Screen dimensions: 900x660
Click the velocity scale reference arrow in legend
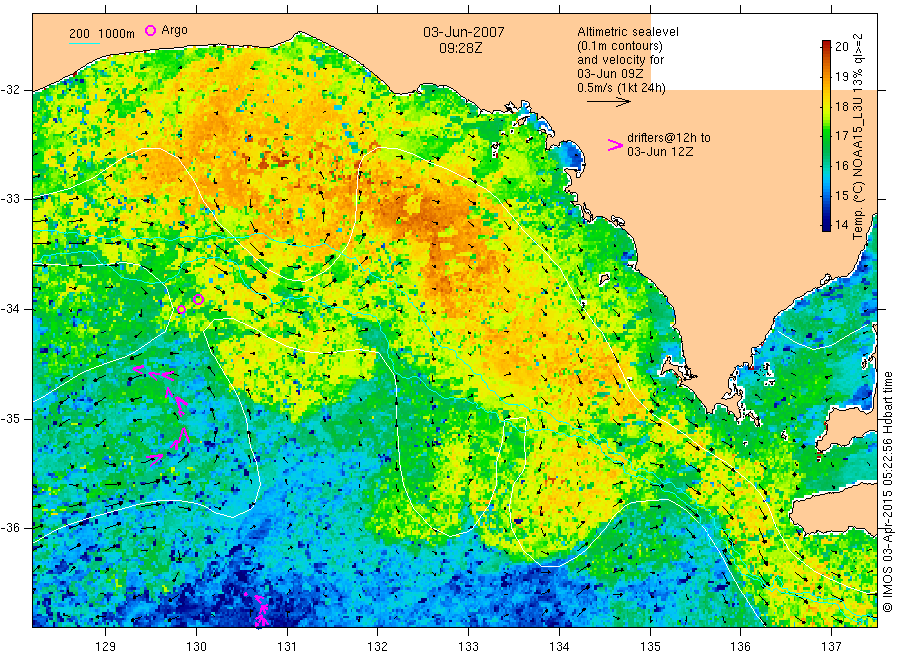click(608, 102)
